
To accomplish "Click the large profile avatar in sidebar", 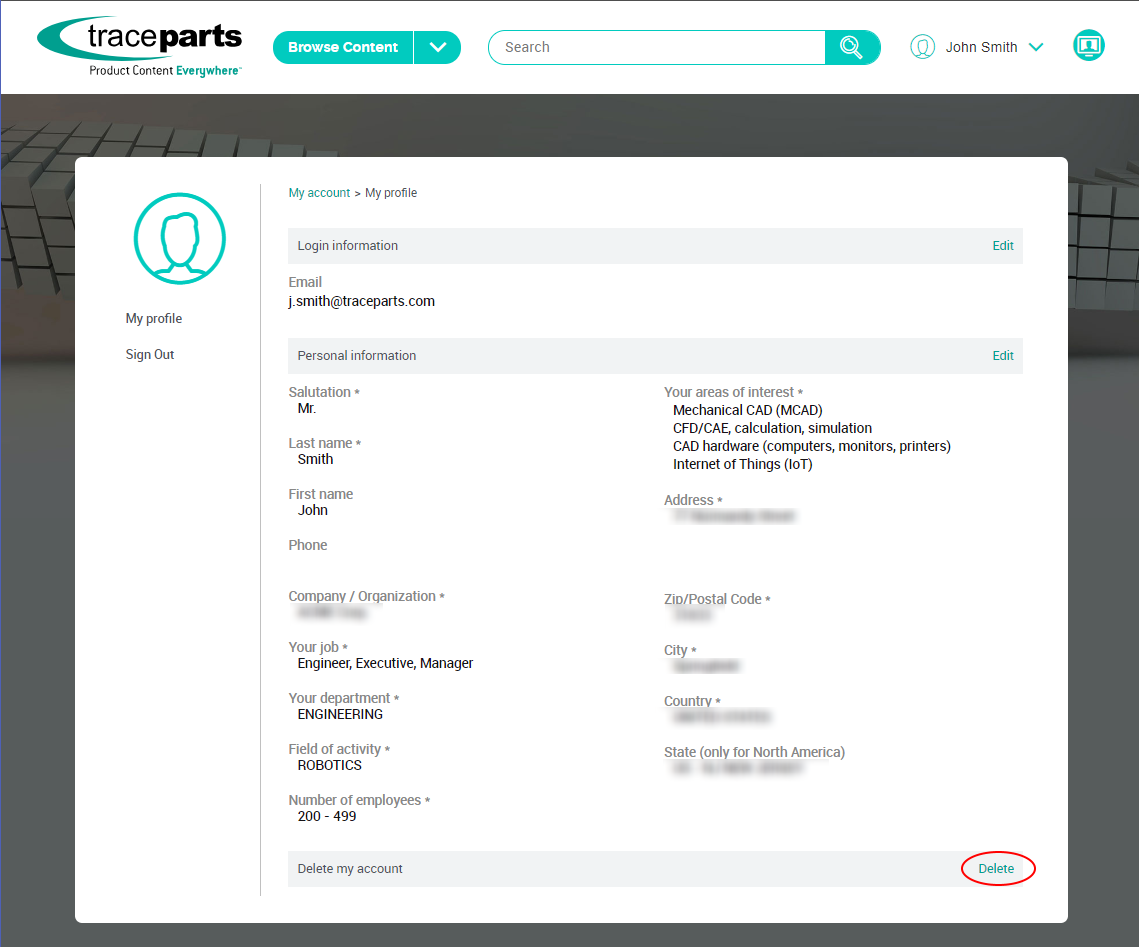I will 180,238.
